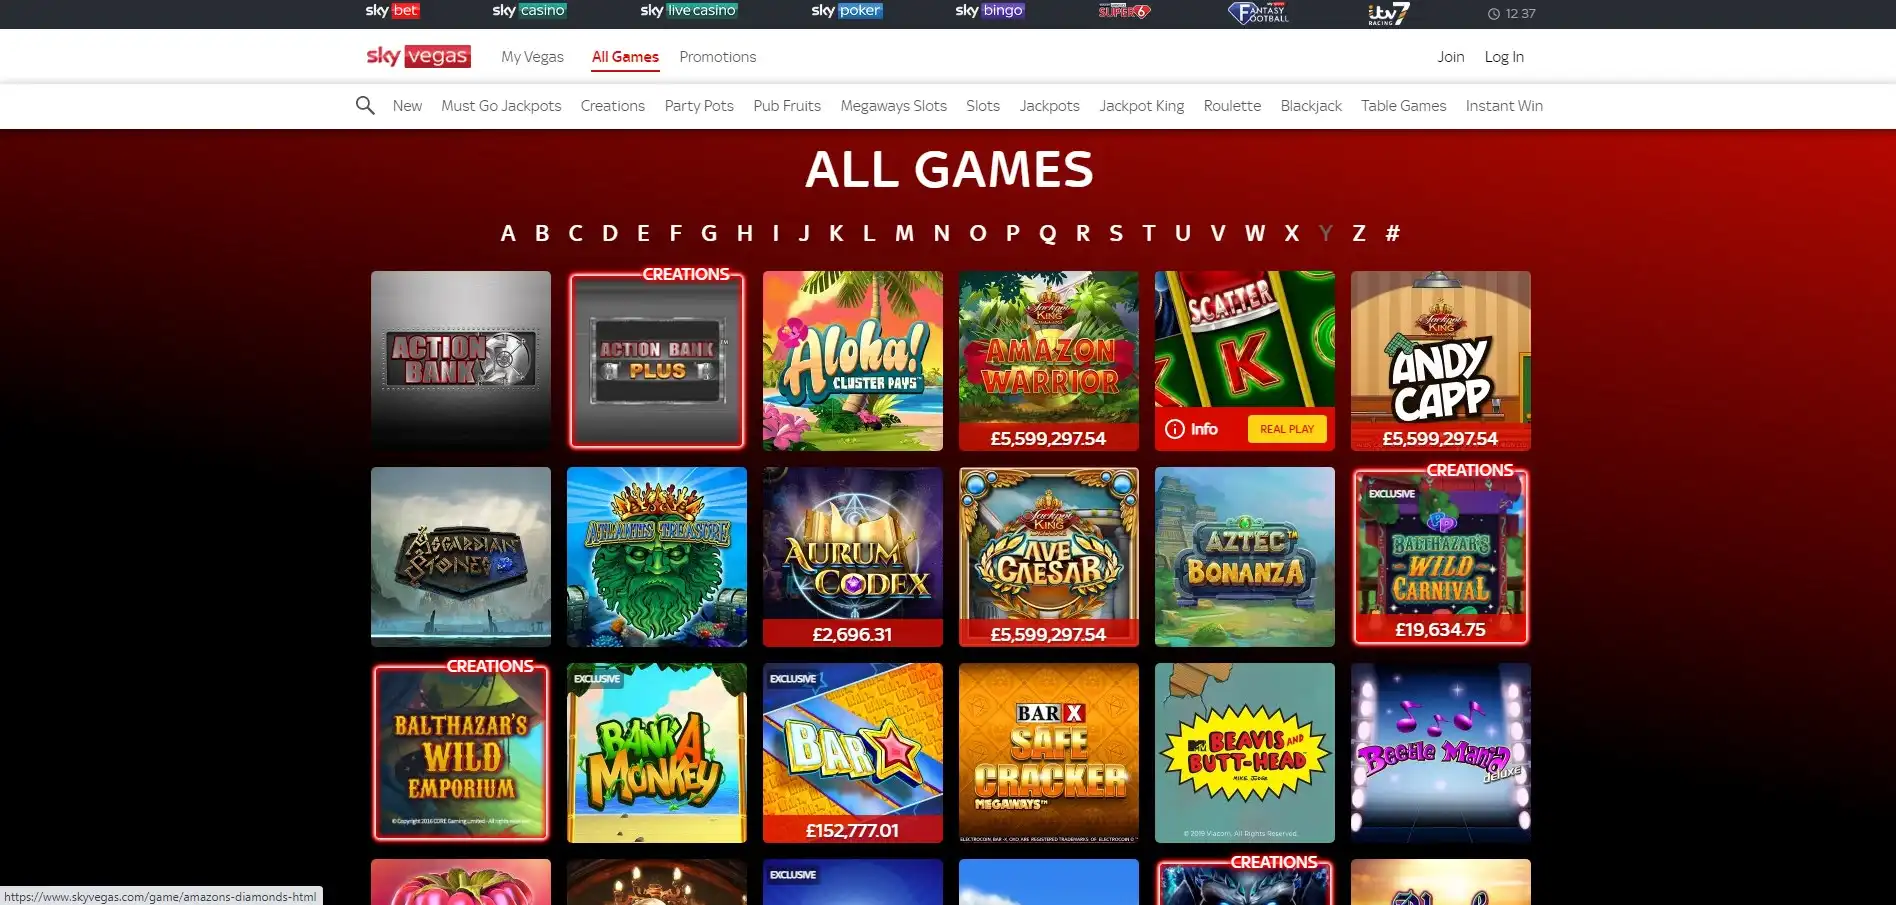Open the Sky Vegas logo home link
This screenshot has width=1896, height=905.
click(x=418, y=56)
